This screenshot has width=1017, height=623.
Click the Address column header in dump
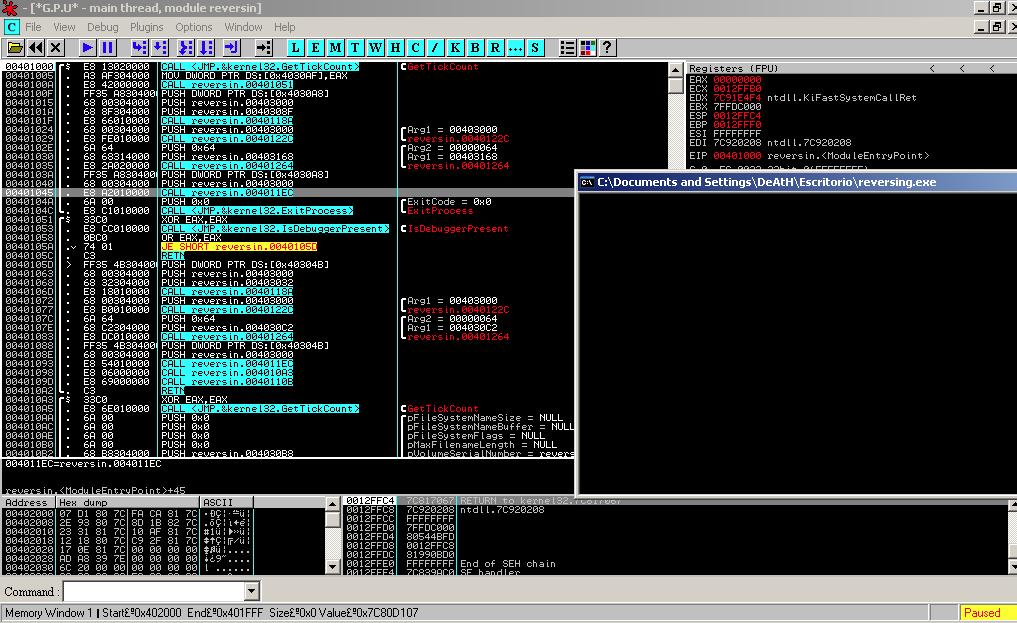(29, 502)
